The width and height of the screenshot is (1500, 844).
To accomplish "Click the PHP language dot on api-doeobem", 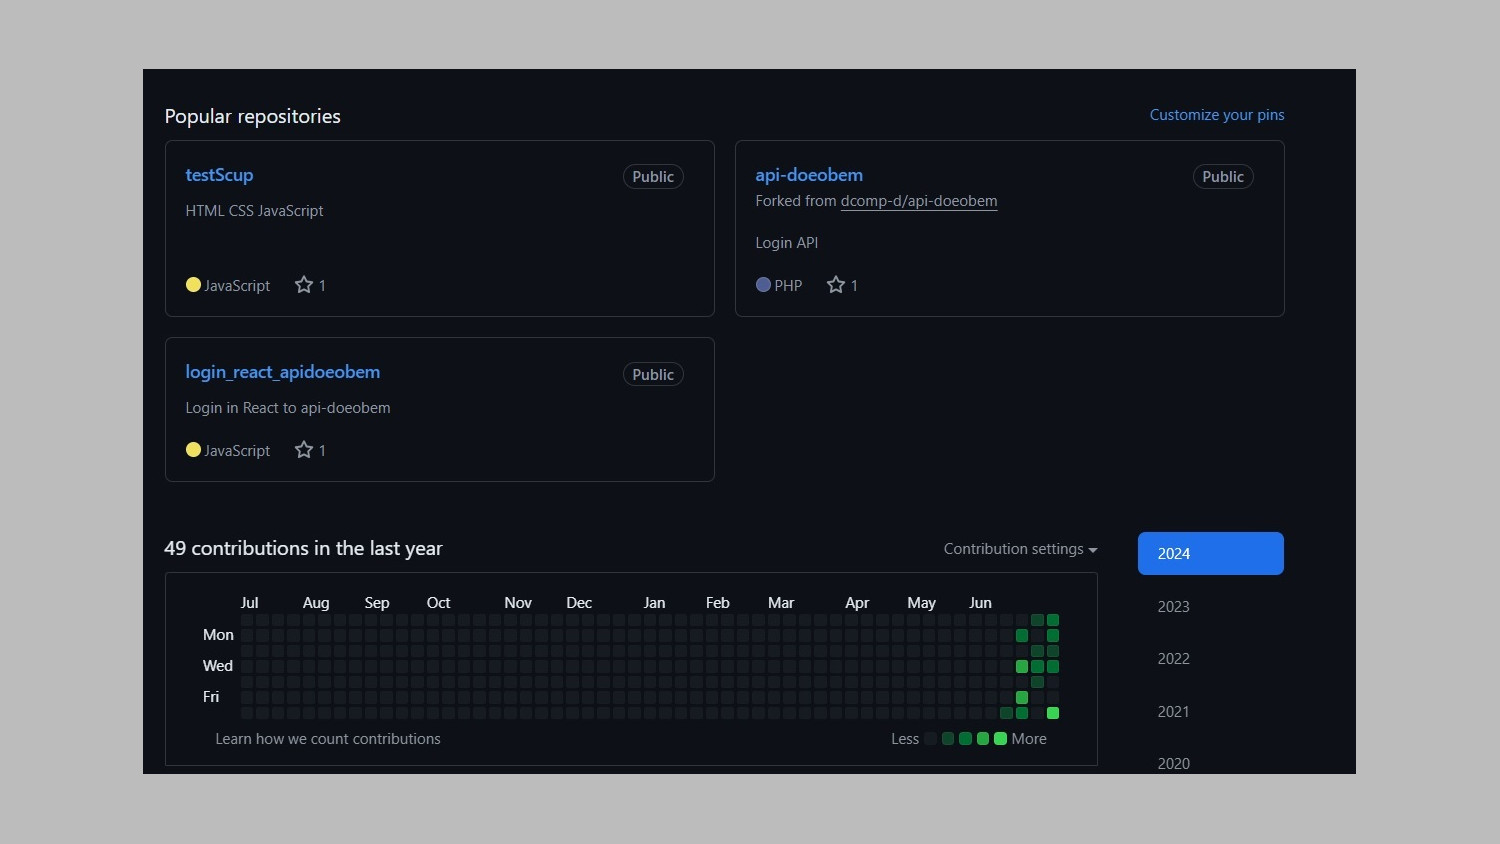I will pos(763,285).
